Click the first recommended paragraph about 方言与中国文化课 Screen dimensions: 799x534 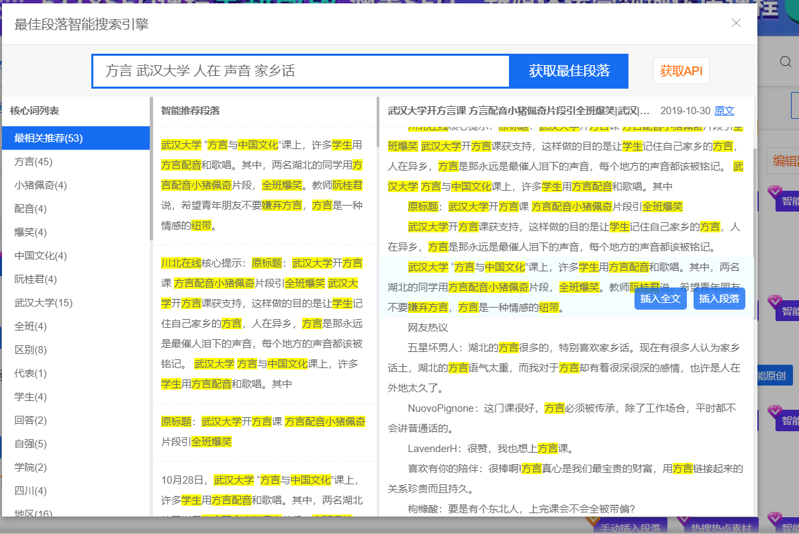(x=262, y=185)
